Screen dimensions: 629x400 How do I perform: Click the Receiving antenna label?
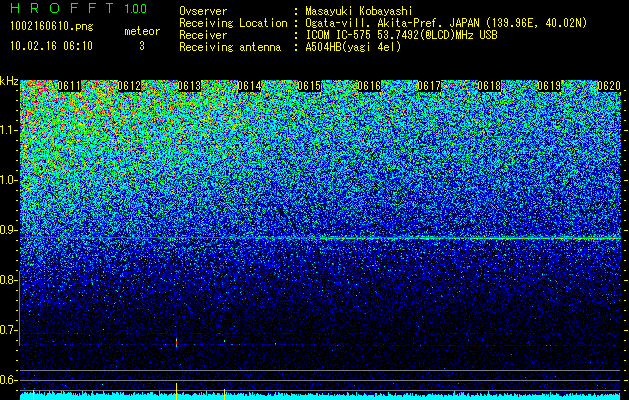pyautogui.click(x=230, y=47)
